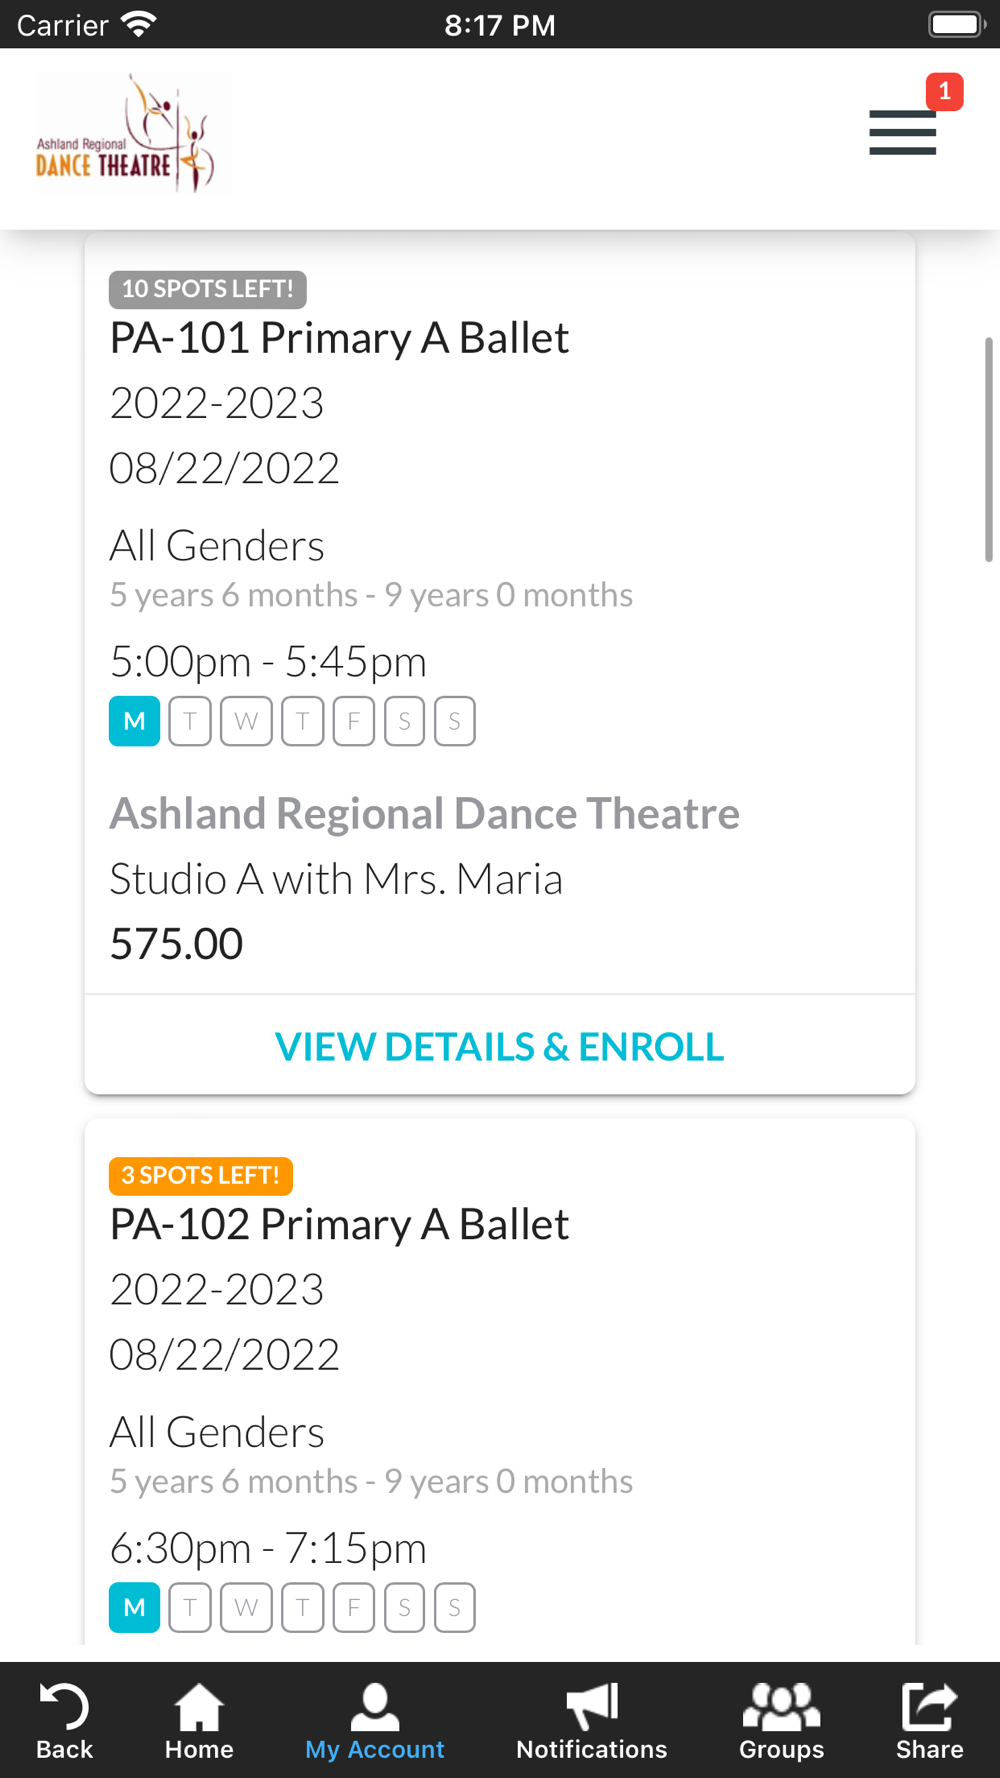This screenshot has height=1778, width=1000.
Task: Tap Ashland Regional Dance Theatre location text
Action: click(x=424, y=813)
